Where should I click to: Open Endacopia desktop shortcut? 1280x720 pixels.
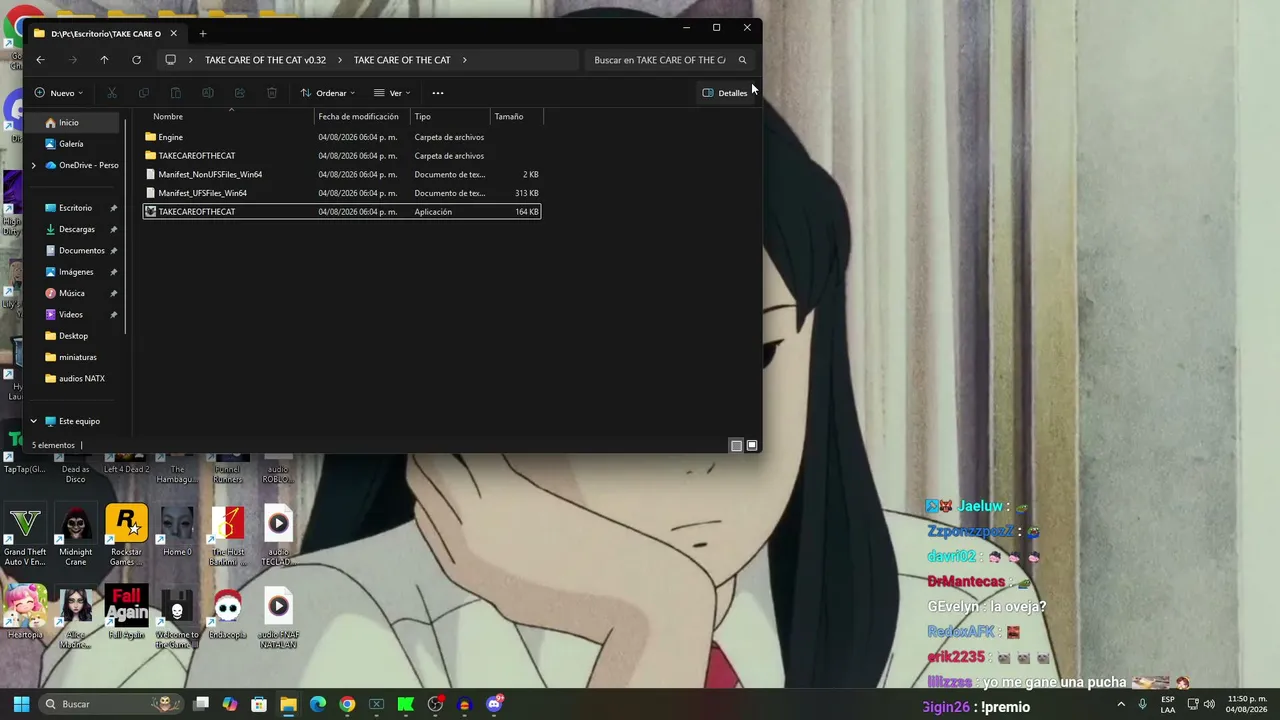[x=228, y=613]
